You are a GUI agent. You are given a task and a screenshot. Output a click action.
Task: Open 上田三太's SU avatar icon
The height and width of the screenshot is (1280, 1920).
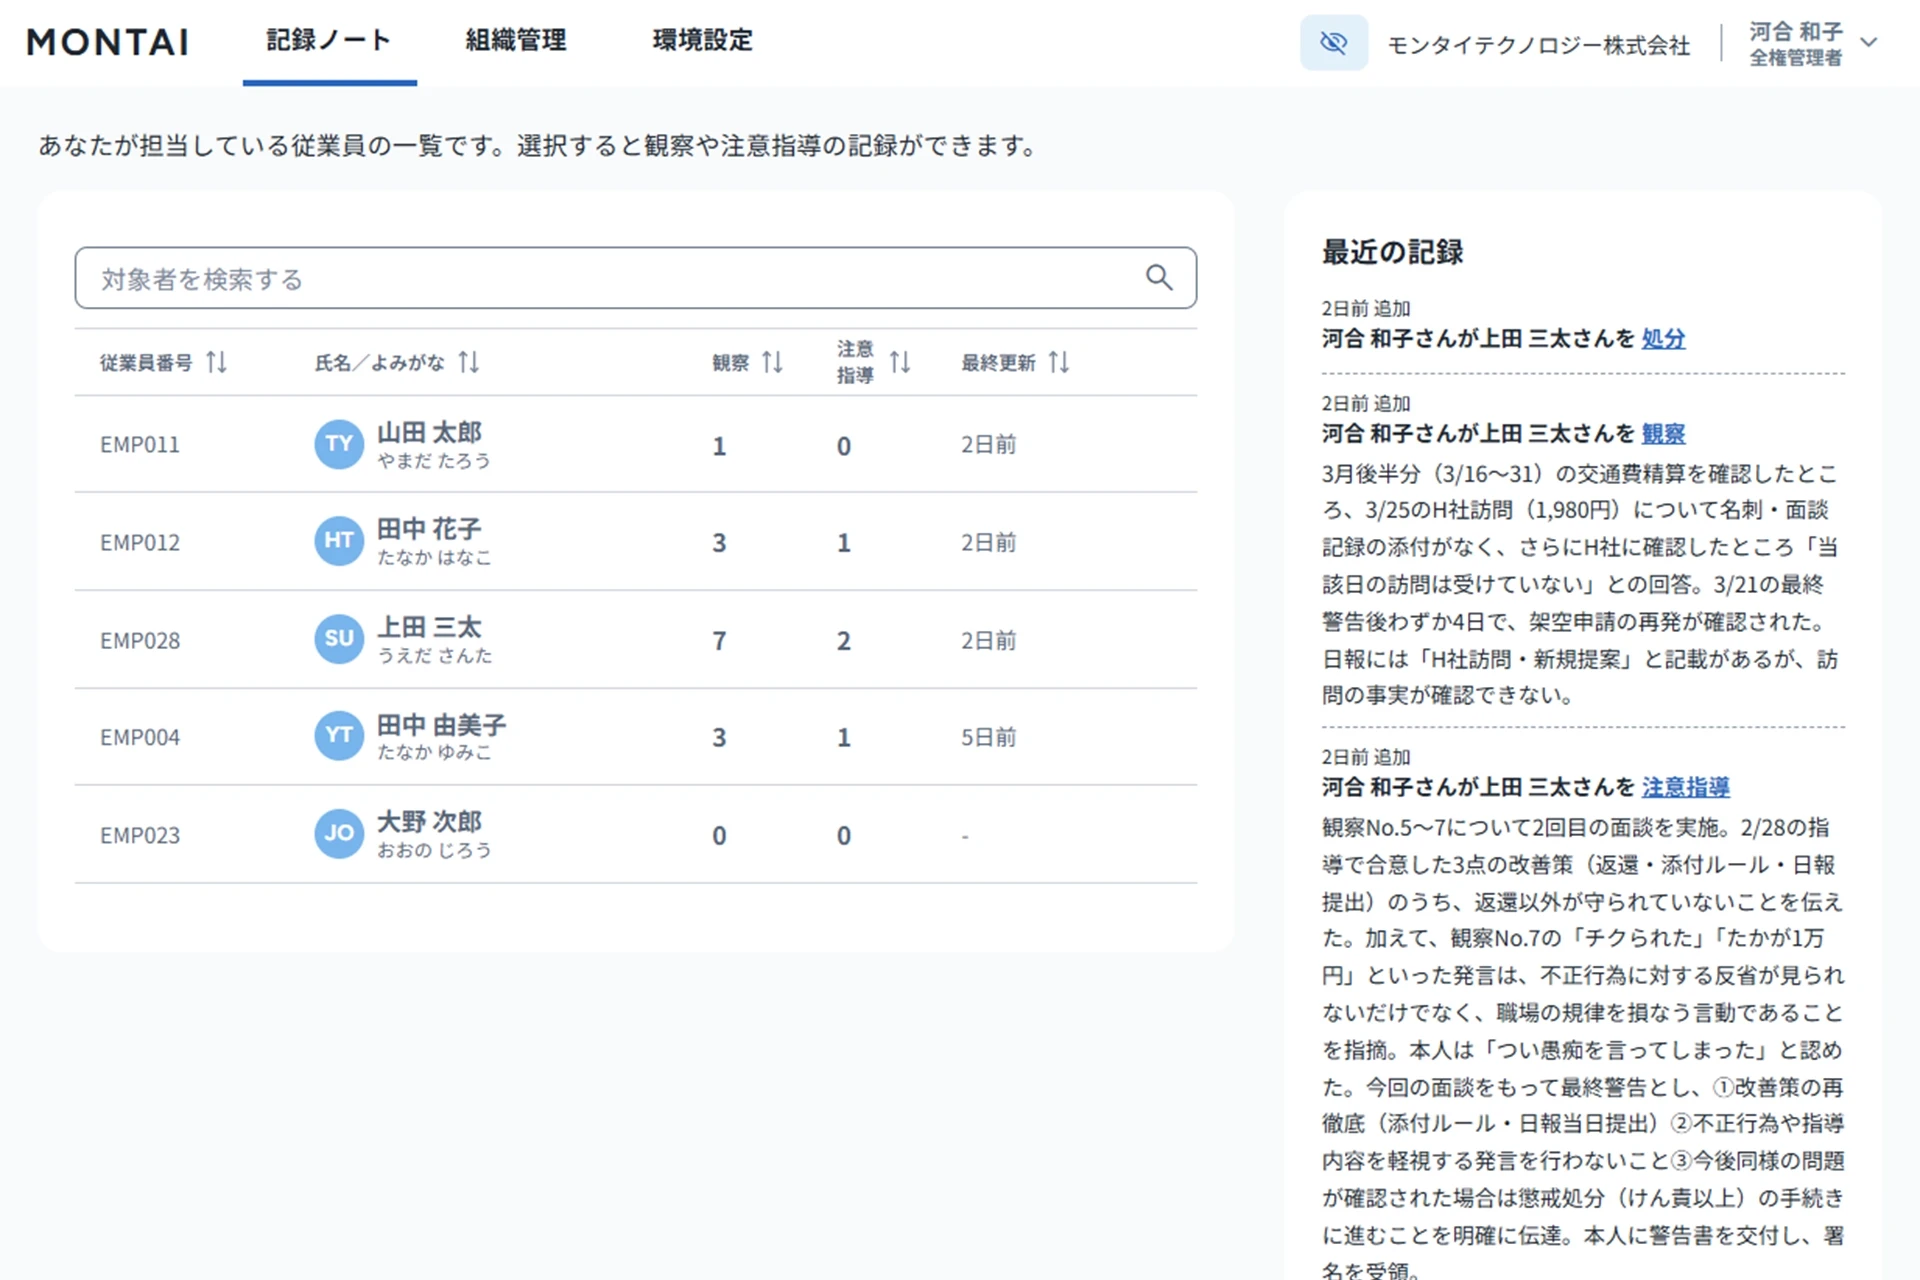pyautogui.click(x=338, y=639)
